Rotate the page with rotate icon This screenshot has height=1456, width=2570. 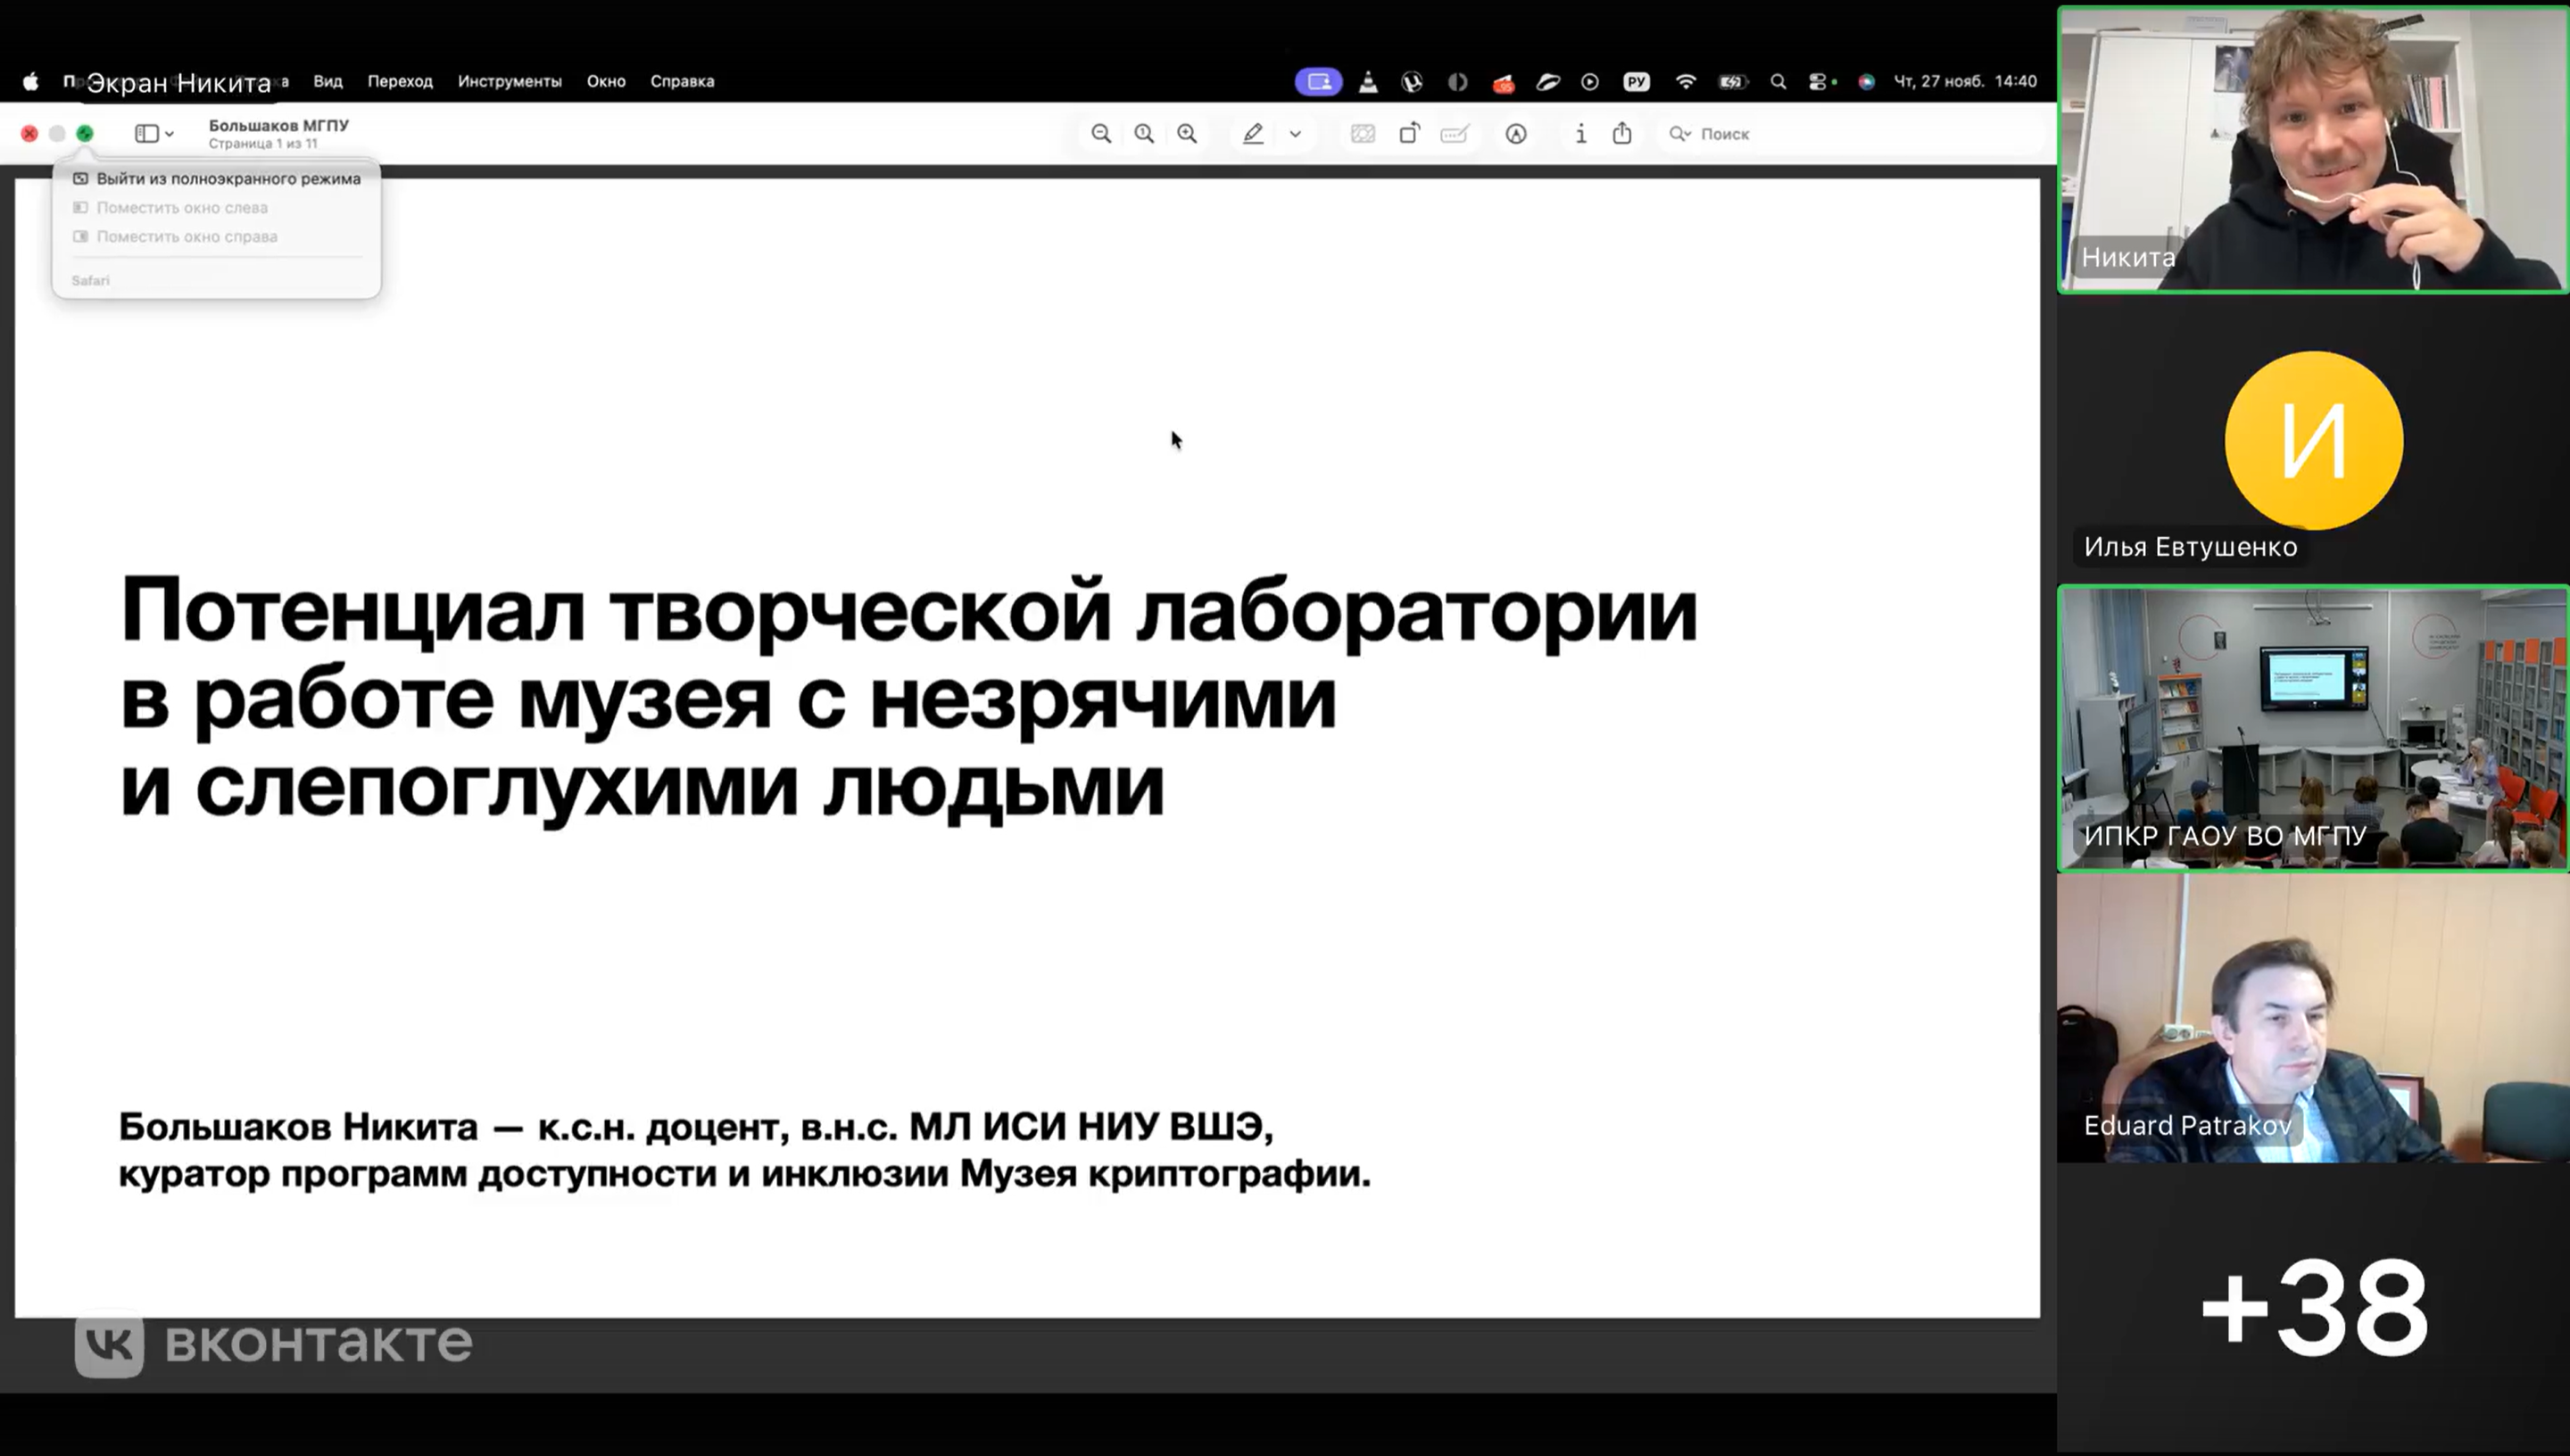(1409, 134)
